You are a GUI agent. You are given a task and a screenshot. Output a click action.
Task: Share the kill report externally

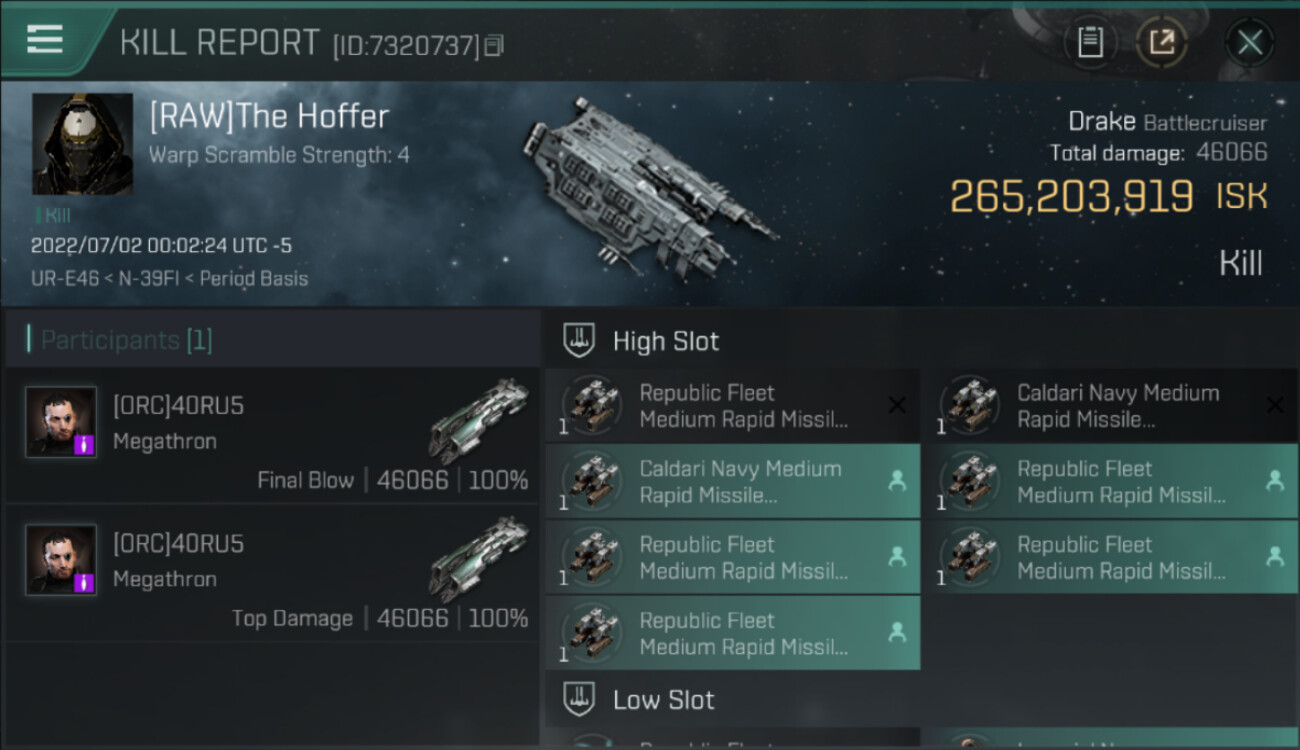click(x=1161, y=42)
